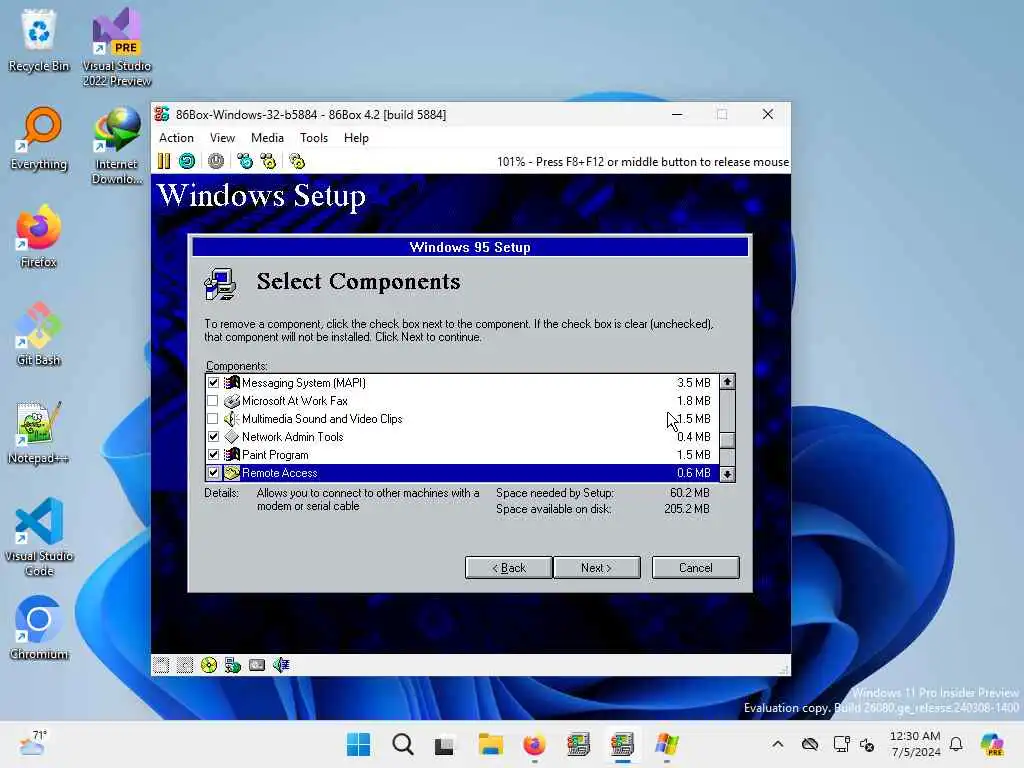This screenshot has width=1024, height=768.
Task: Open Firefox from the taskbar
Action: point(534,744)
